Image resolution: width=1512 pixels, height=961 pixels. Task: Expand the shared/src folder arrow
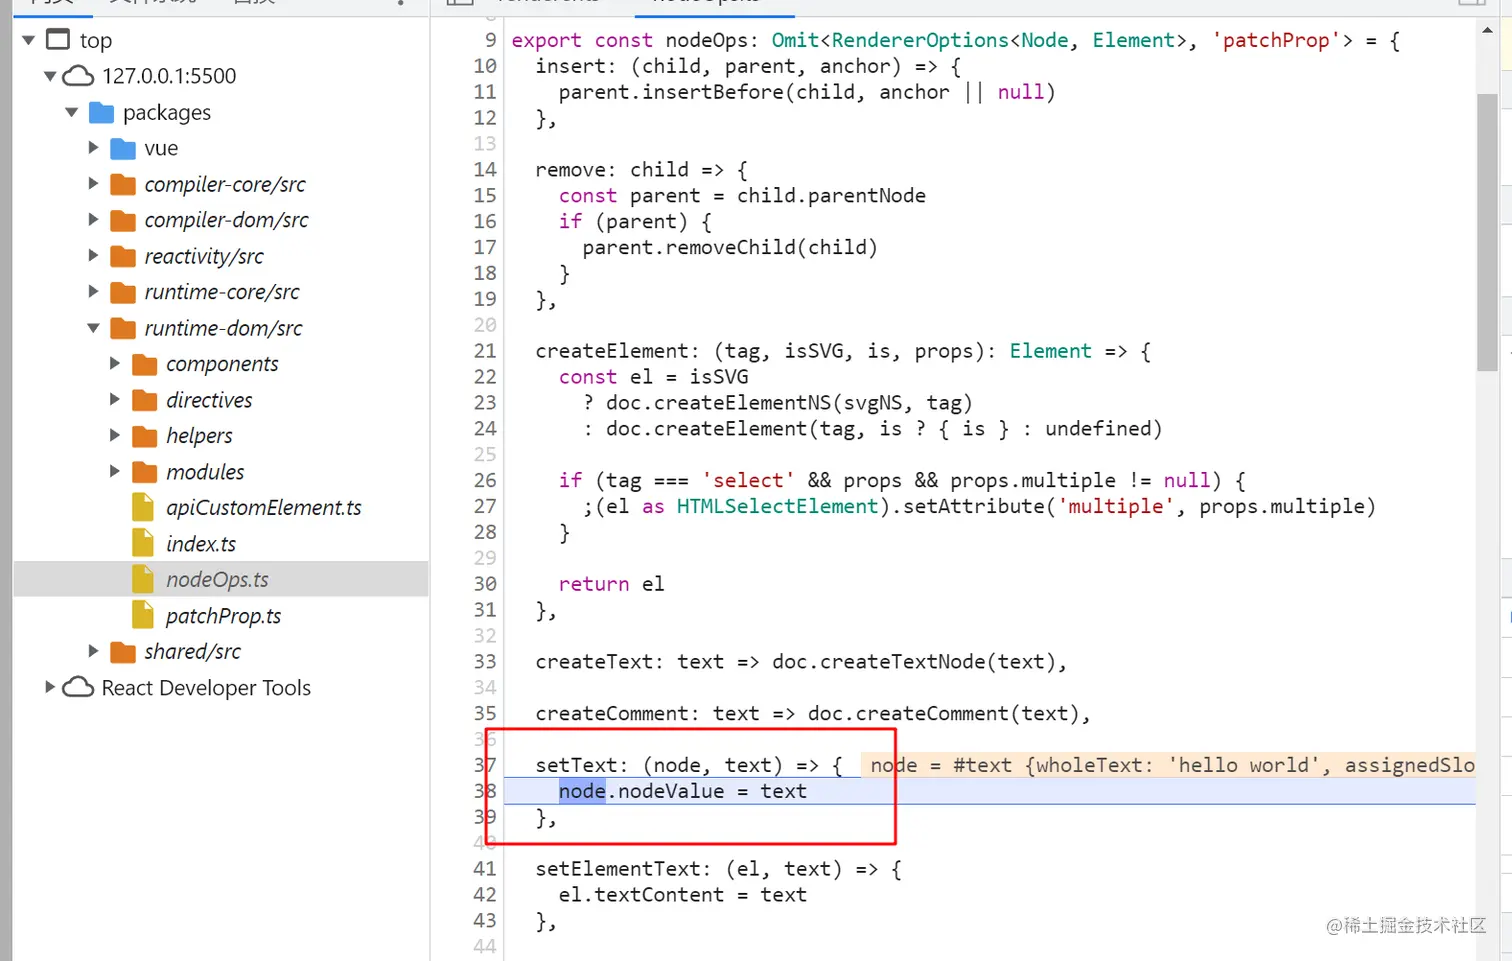[93, 651]
